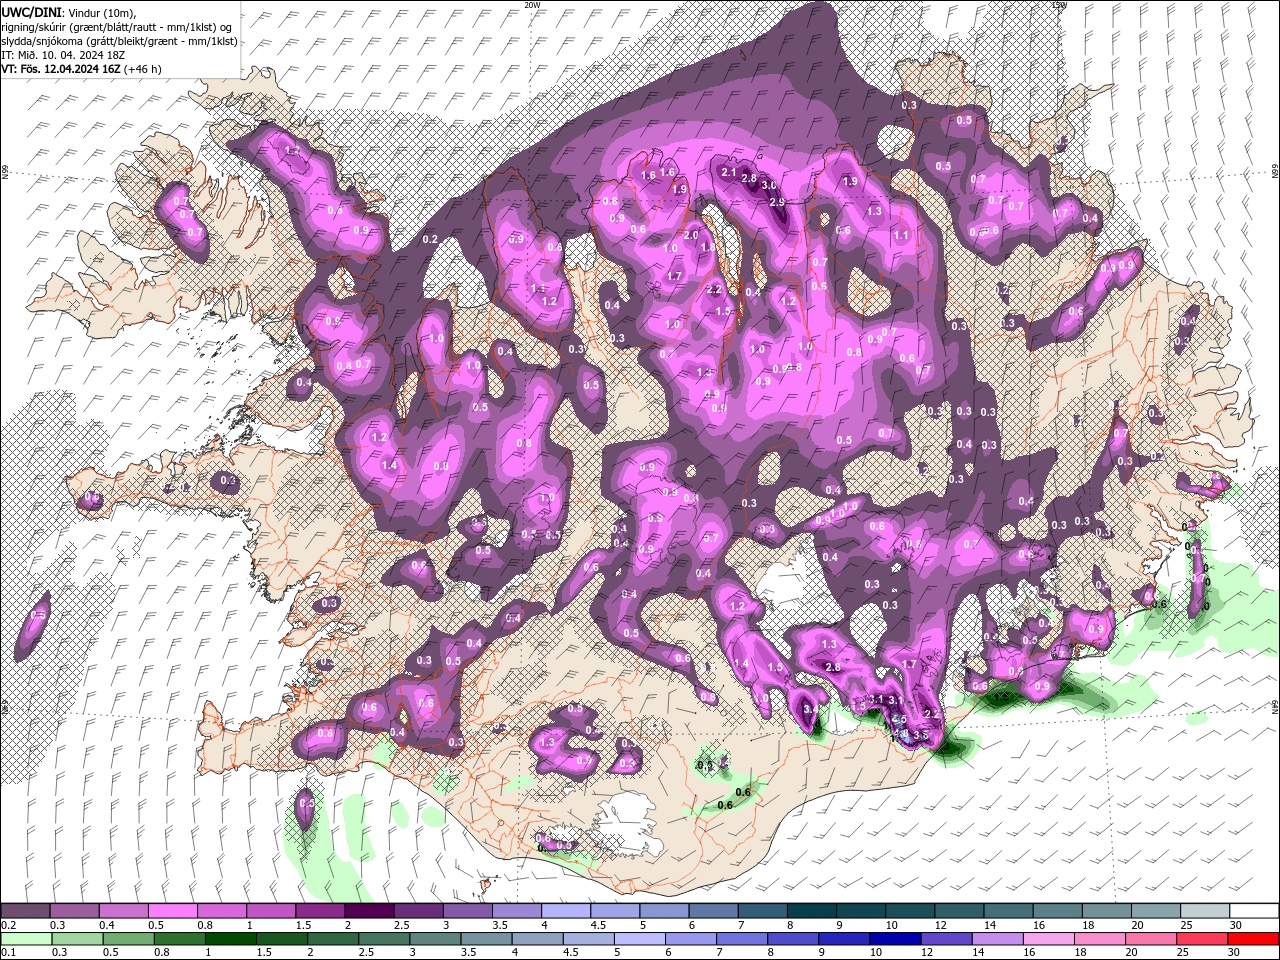Screen dimensions: 1280x960
Task: Click lower legend swatch between 2.5 and 3
Action: pyautogui.click(x=385, y=939)
